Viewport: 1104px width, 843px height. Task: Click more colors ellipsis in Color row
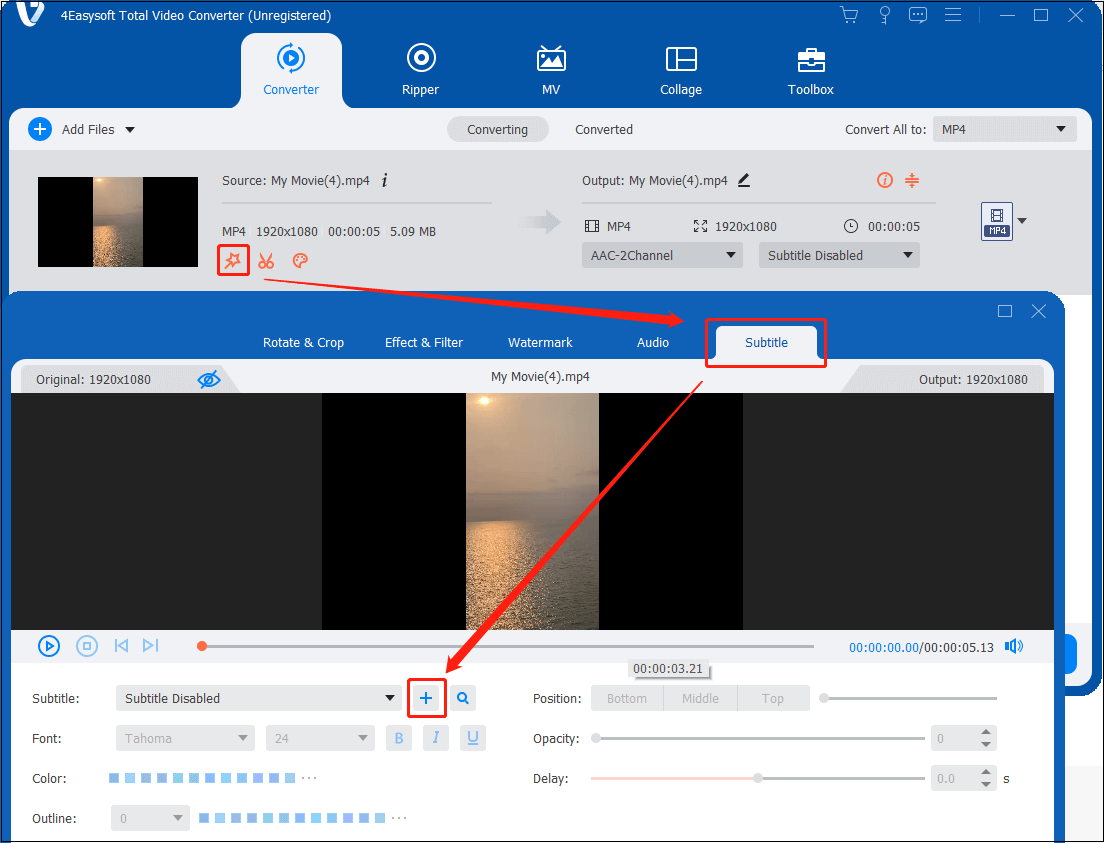[x=309, y=778]
